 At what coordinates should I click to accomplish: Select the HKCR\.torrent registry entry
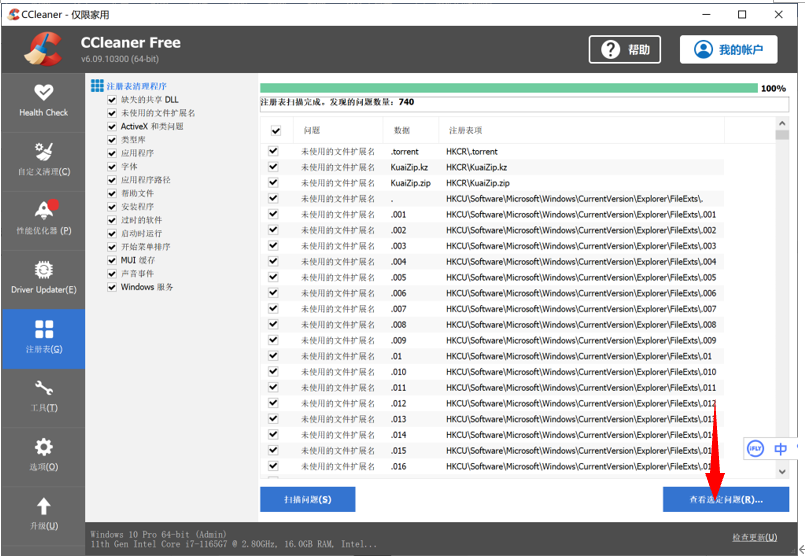[472, 151]
